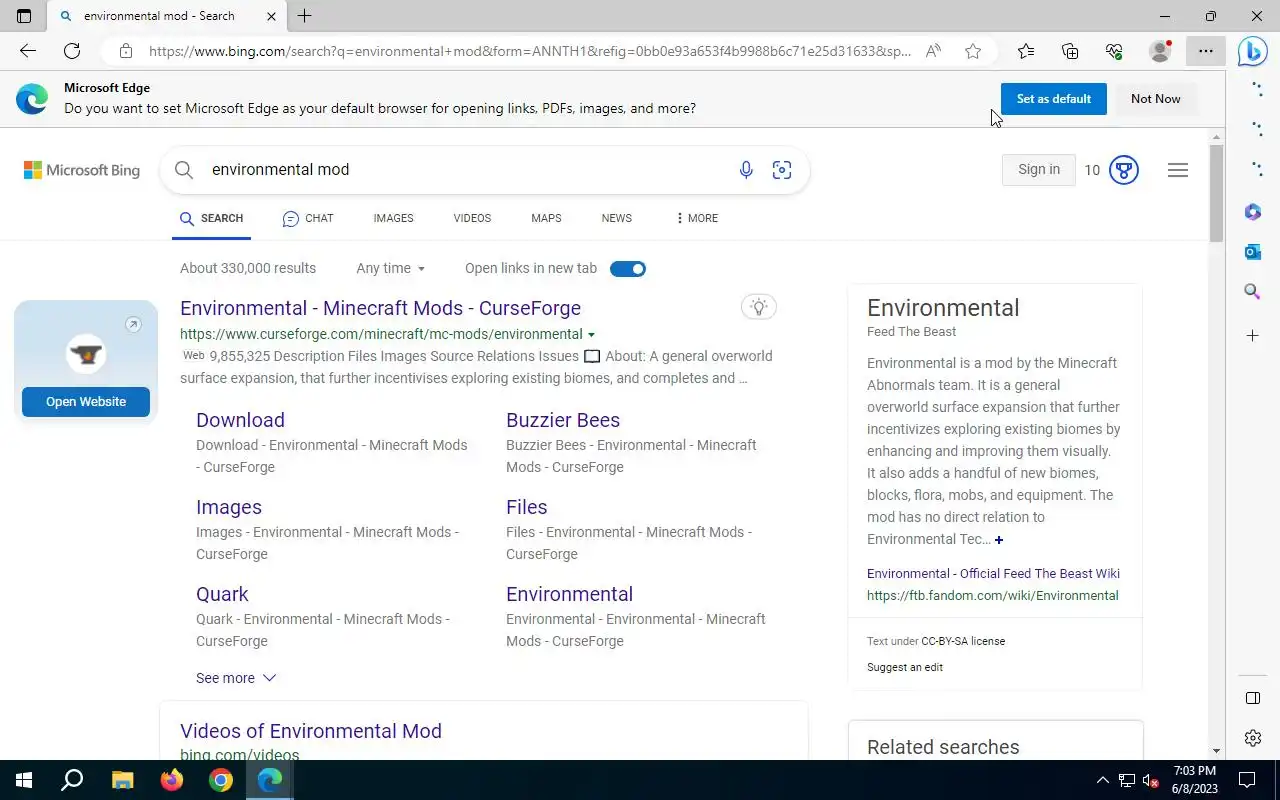Open sidebar settings gear icon
The width and height of the screenshot is (1280, 800).
[1253, 738]
